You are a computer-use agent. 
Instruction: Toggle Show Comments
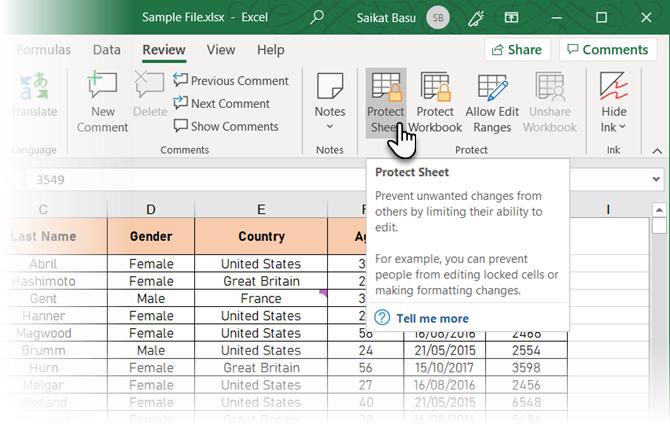click(226, 126)
